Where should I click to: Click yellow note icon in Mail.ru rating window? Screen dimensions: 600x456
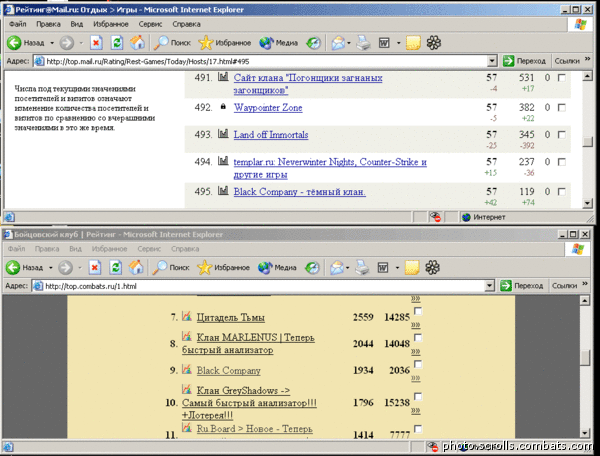413,43
